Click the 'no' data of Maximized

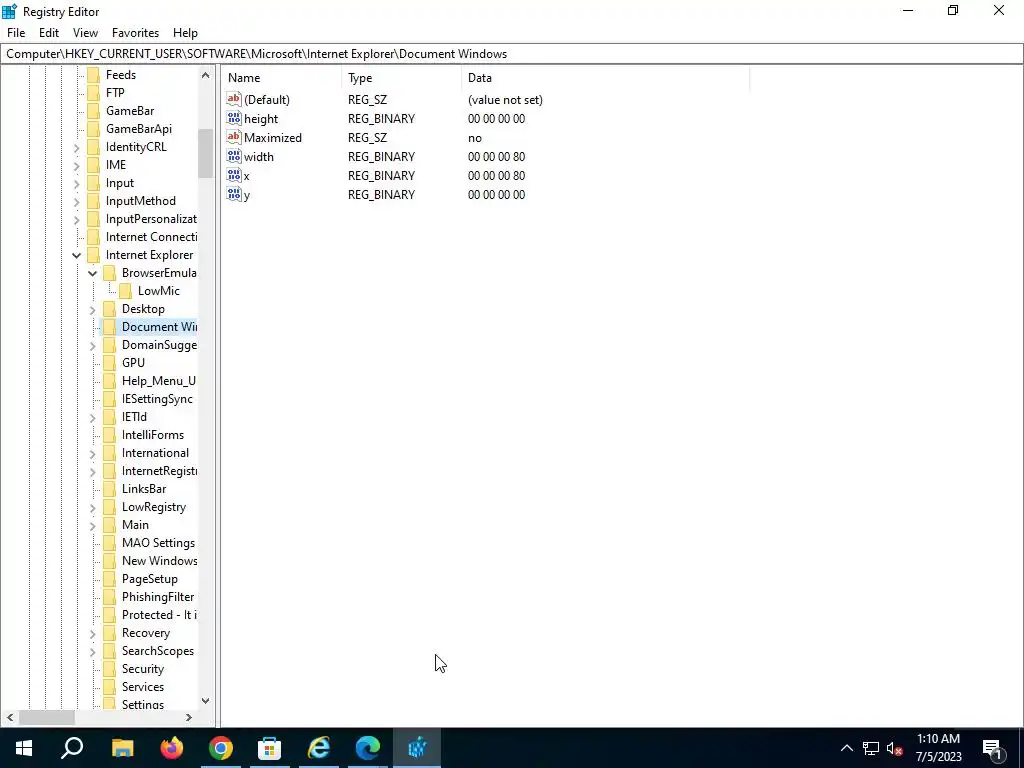[x=475, y=138]
